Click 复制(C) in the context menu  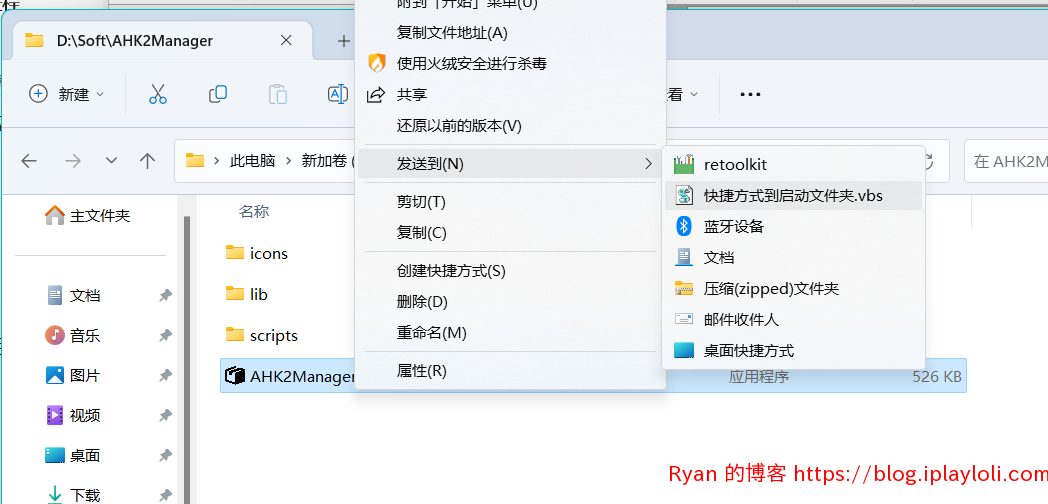510,233
